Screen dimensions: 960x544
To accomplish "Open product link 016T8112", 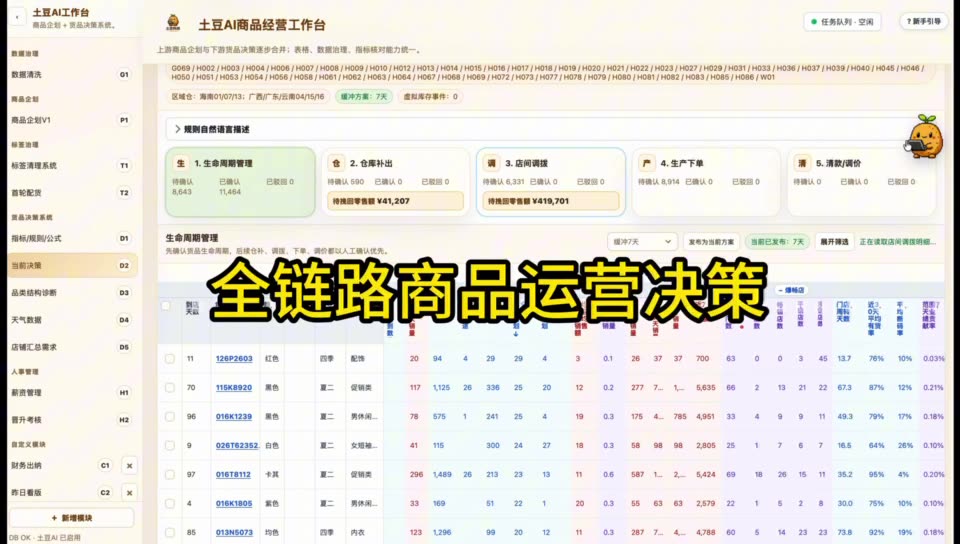I will [233, 475].
